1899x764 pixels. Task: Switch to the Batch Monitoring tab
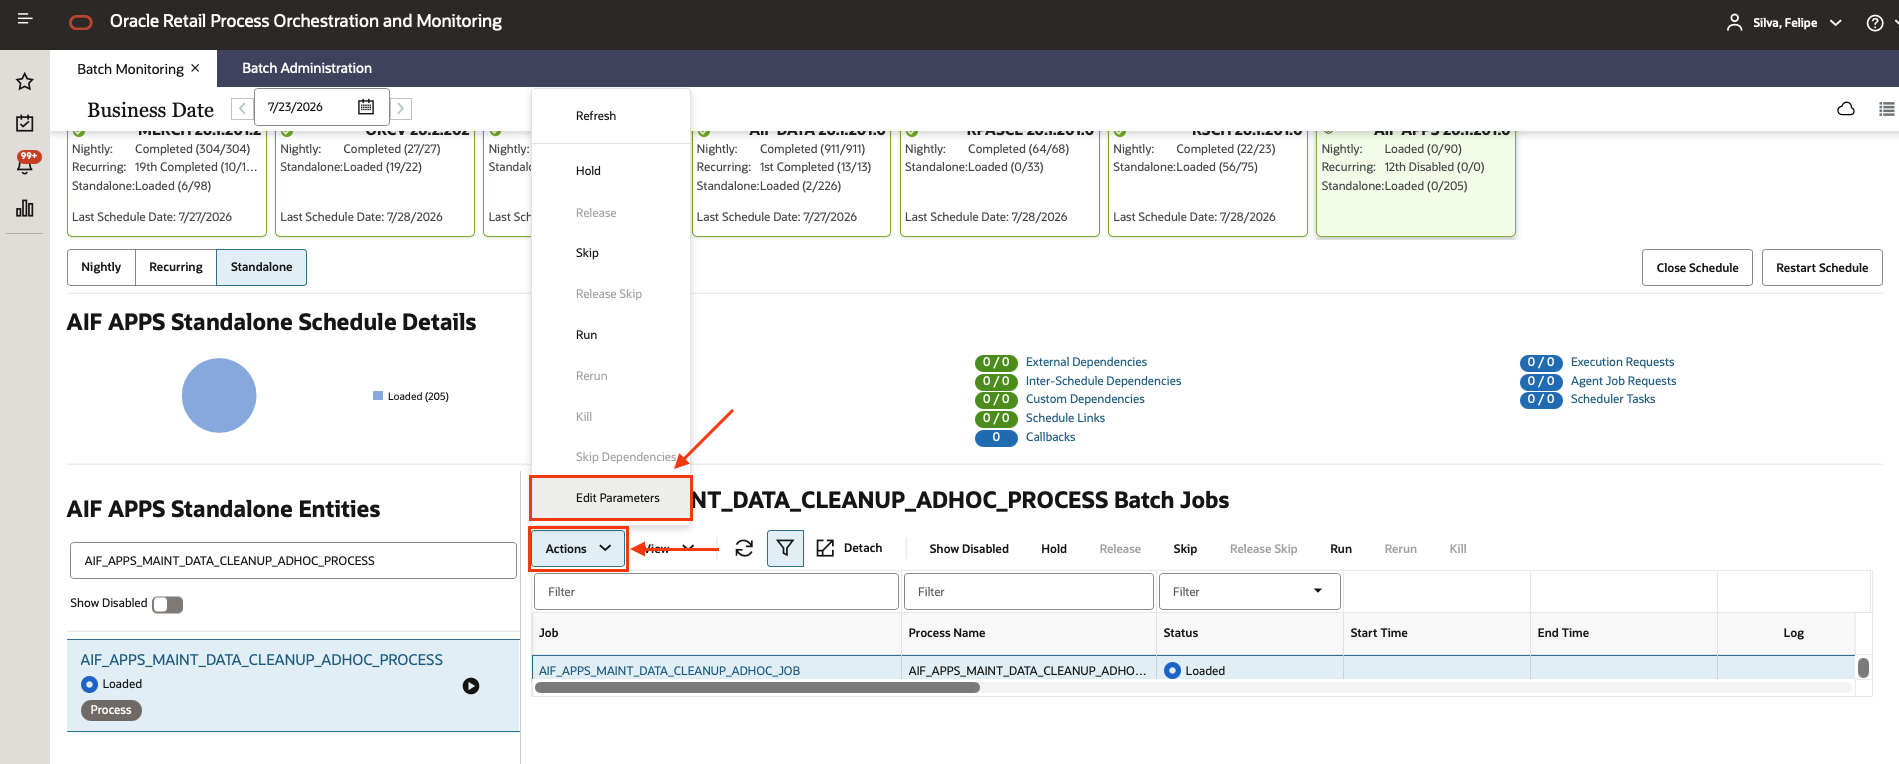pyautogui.click(x=130, y=69)
